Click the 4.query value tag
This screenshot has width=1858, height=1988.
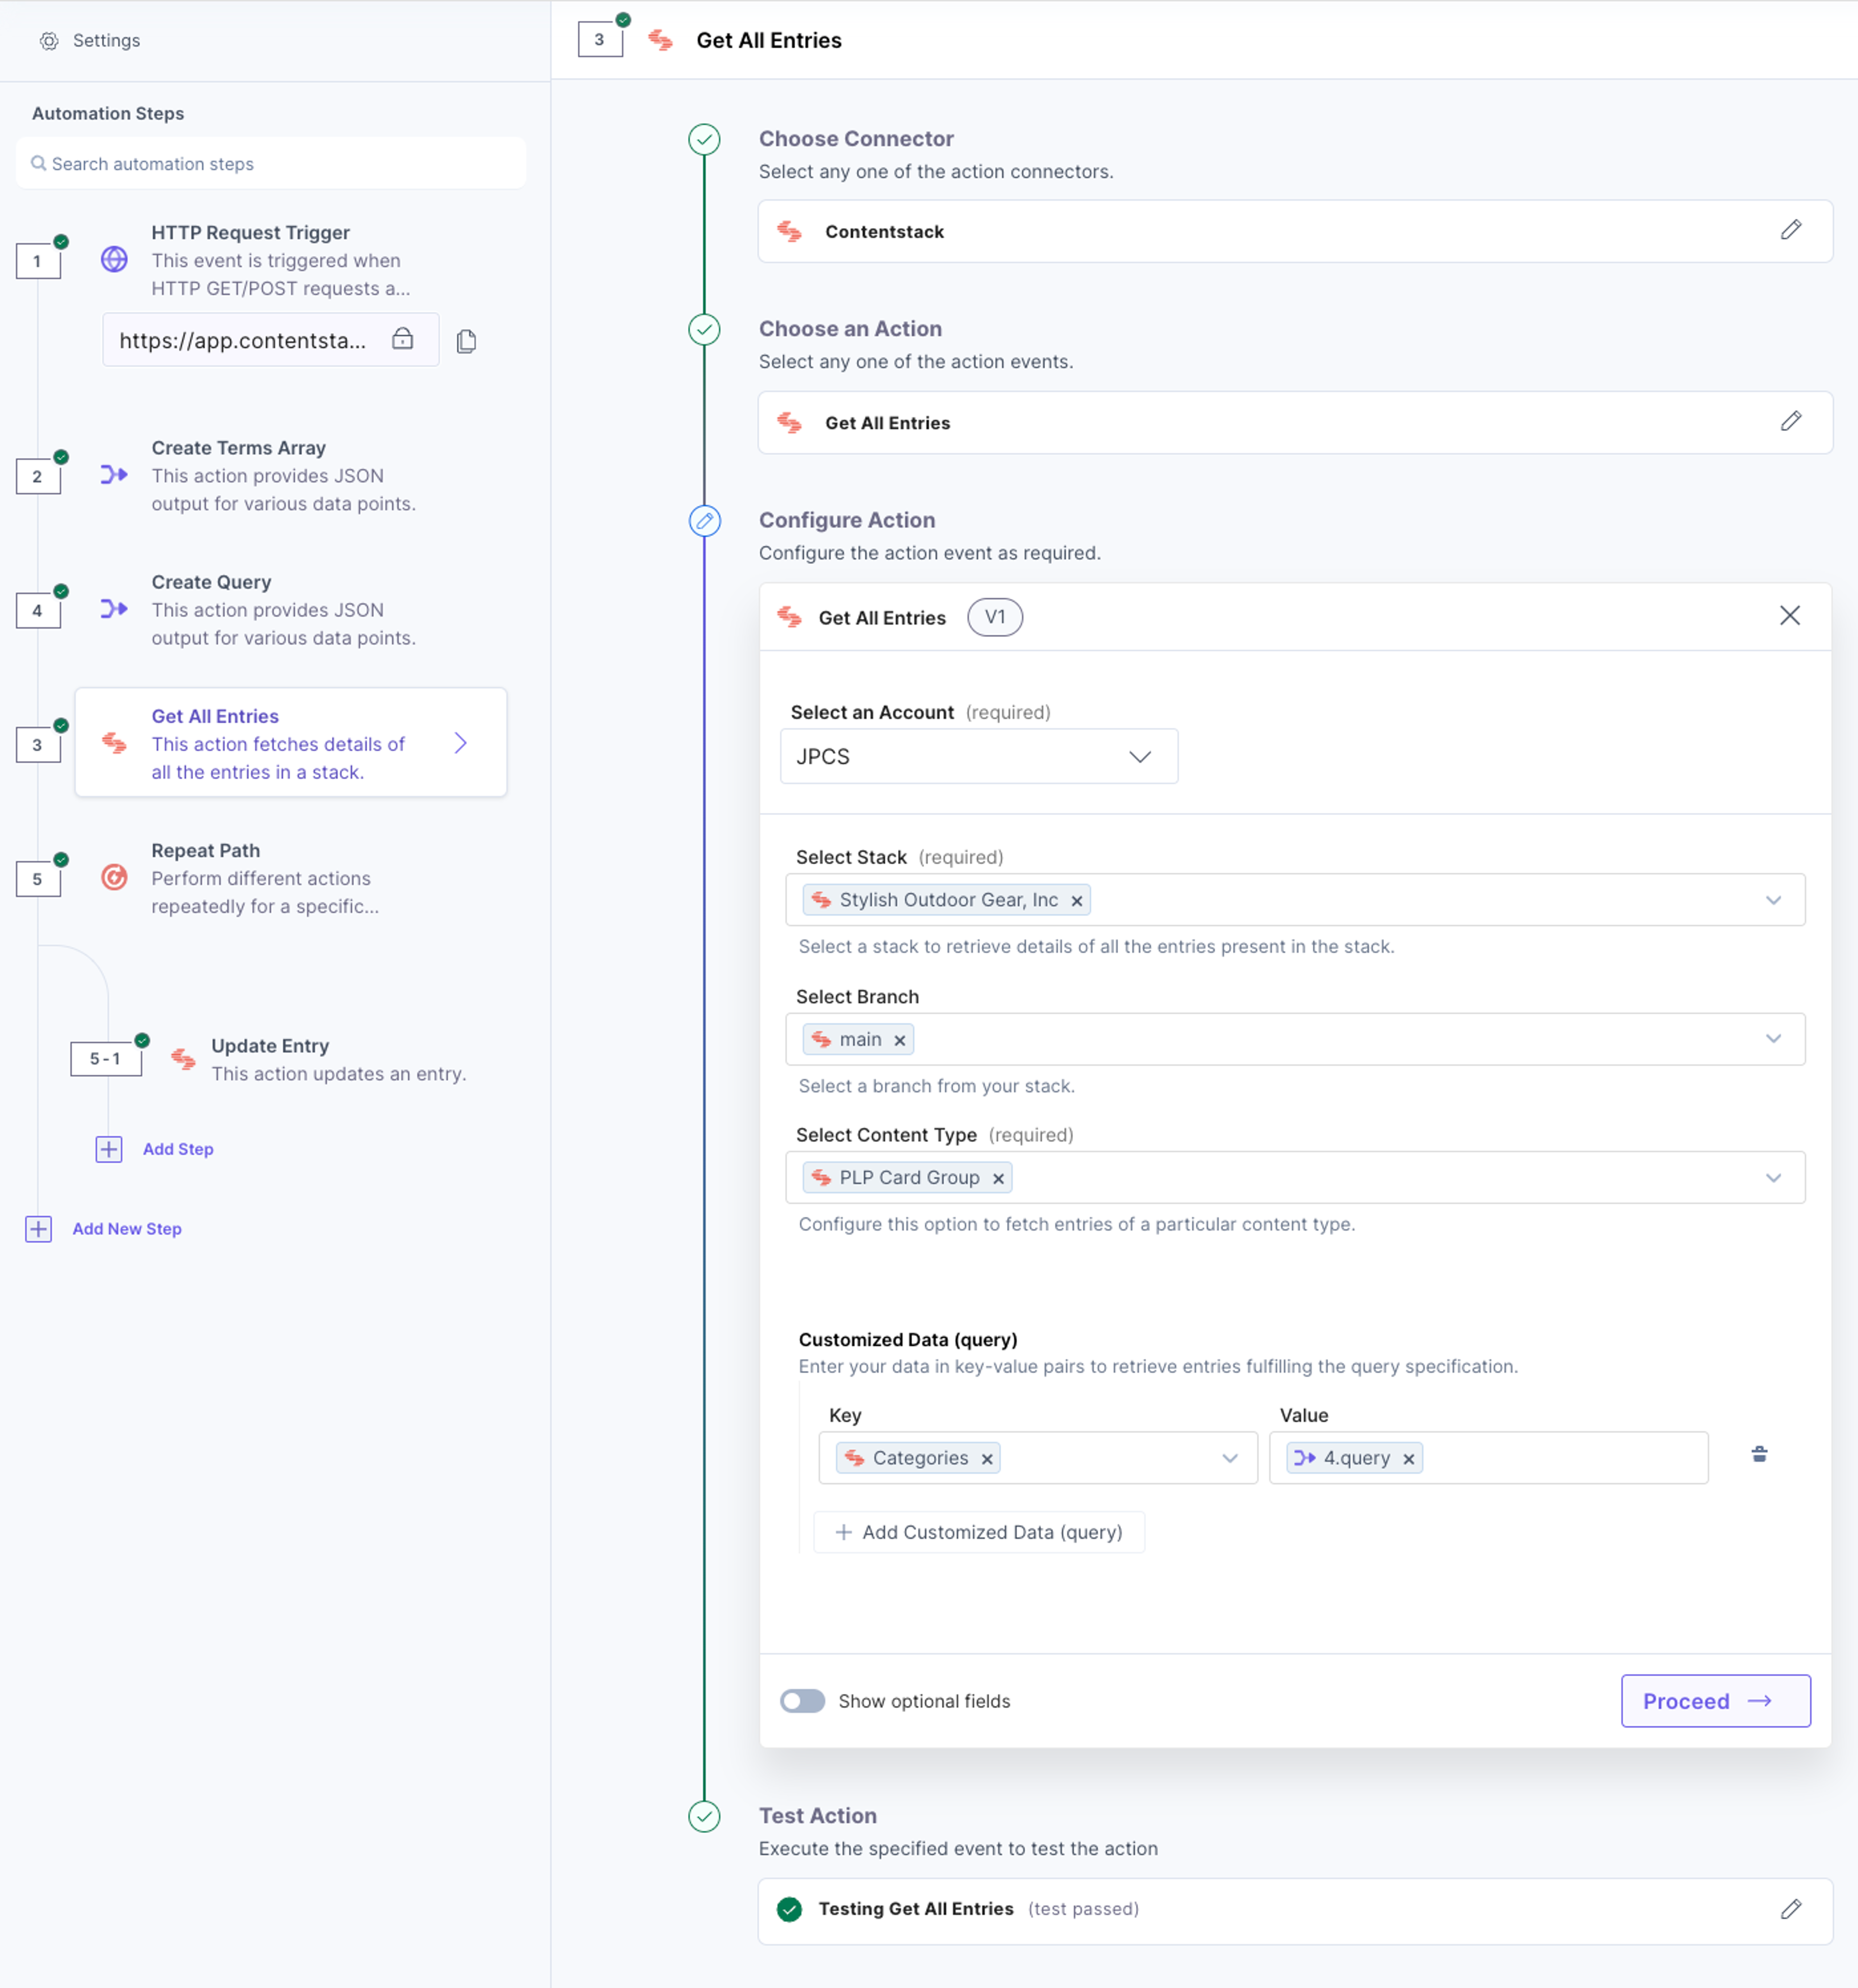click(1354, 1458)
